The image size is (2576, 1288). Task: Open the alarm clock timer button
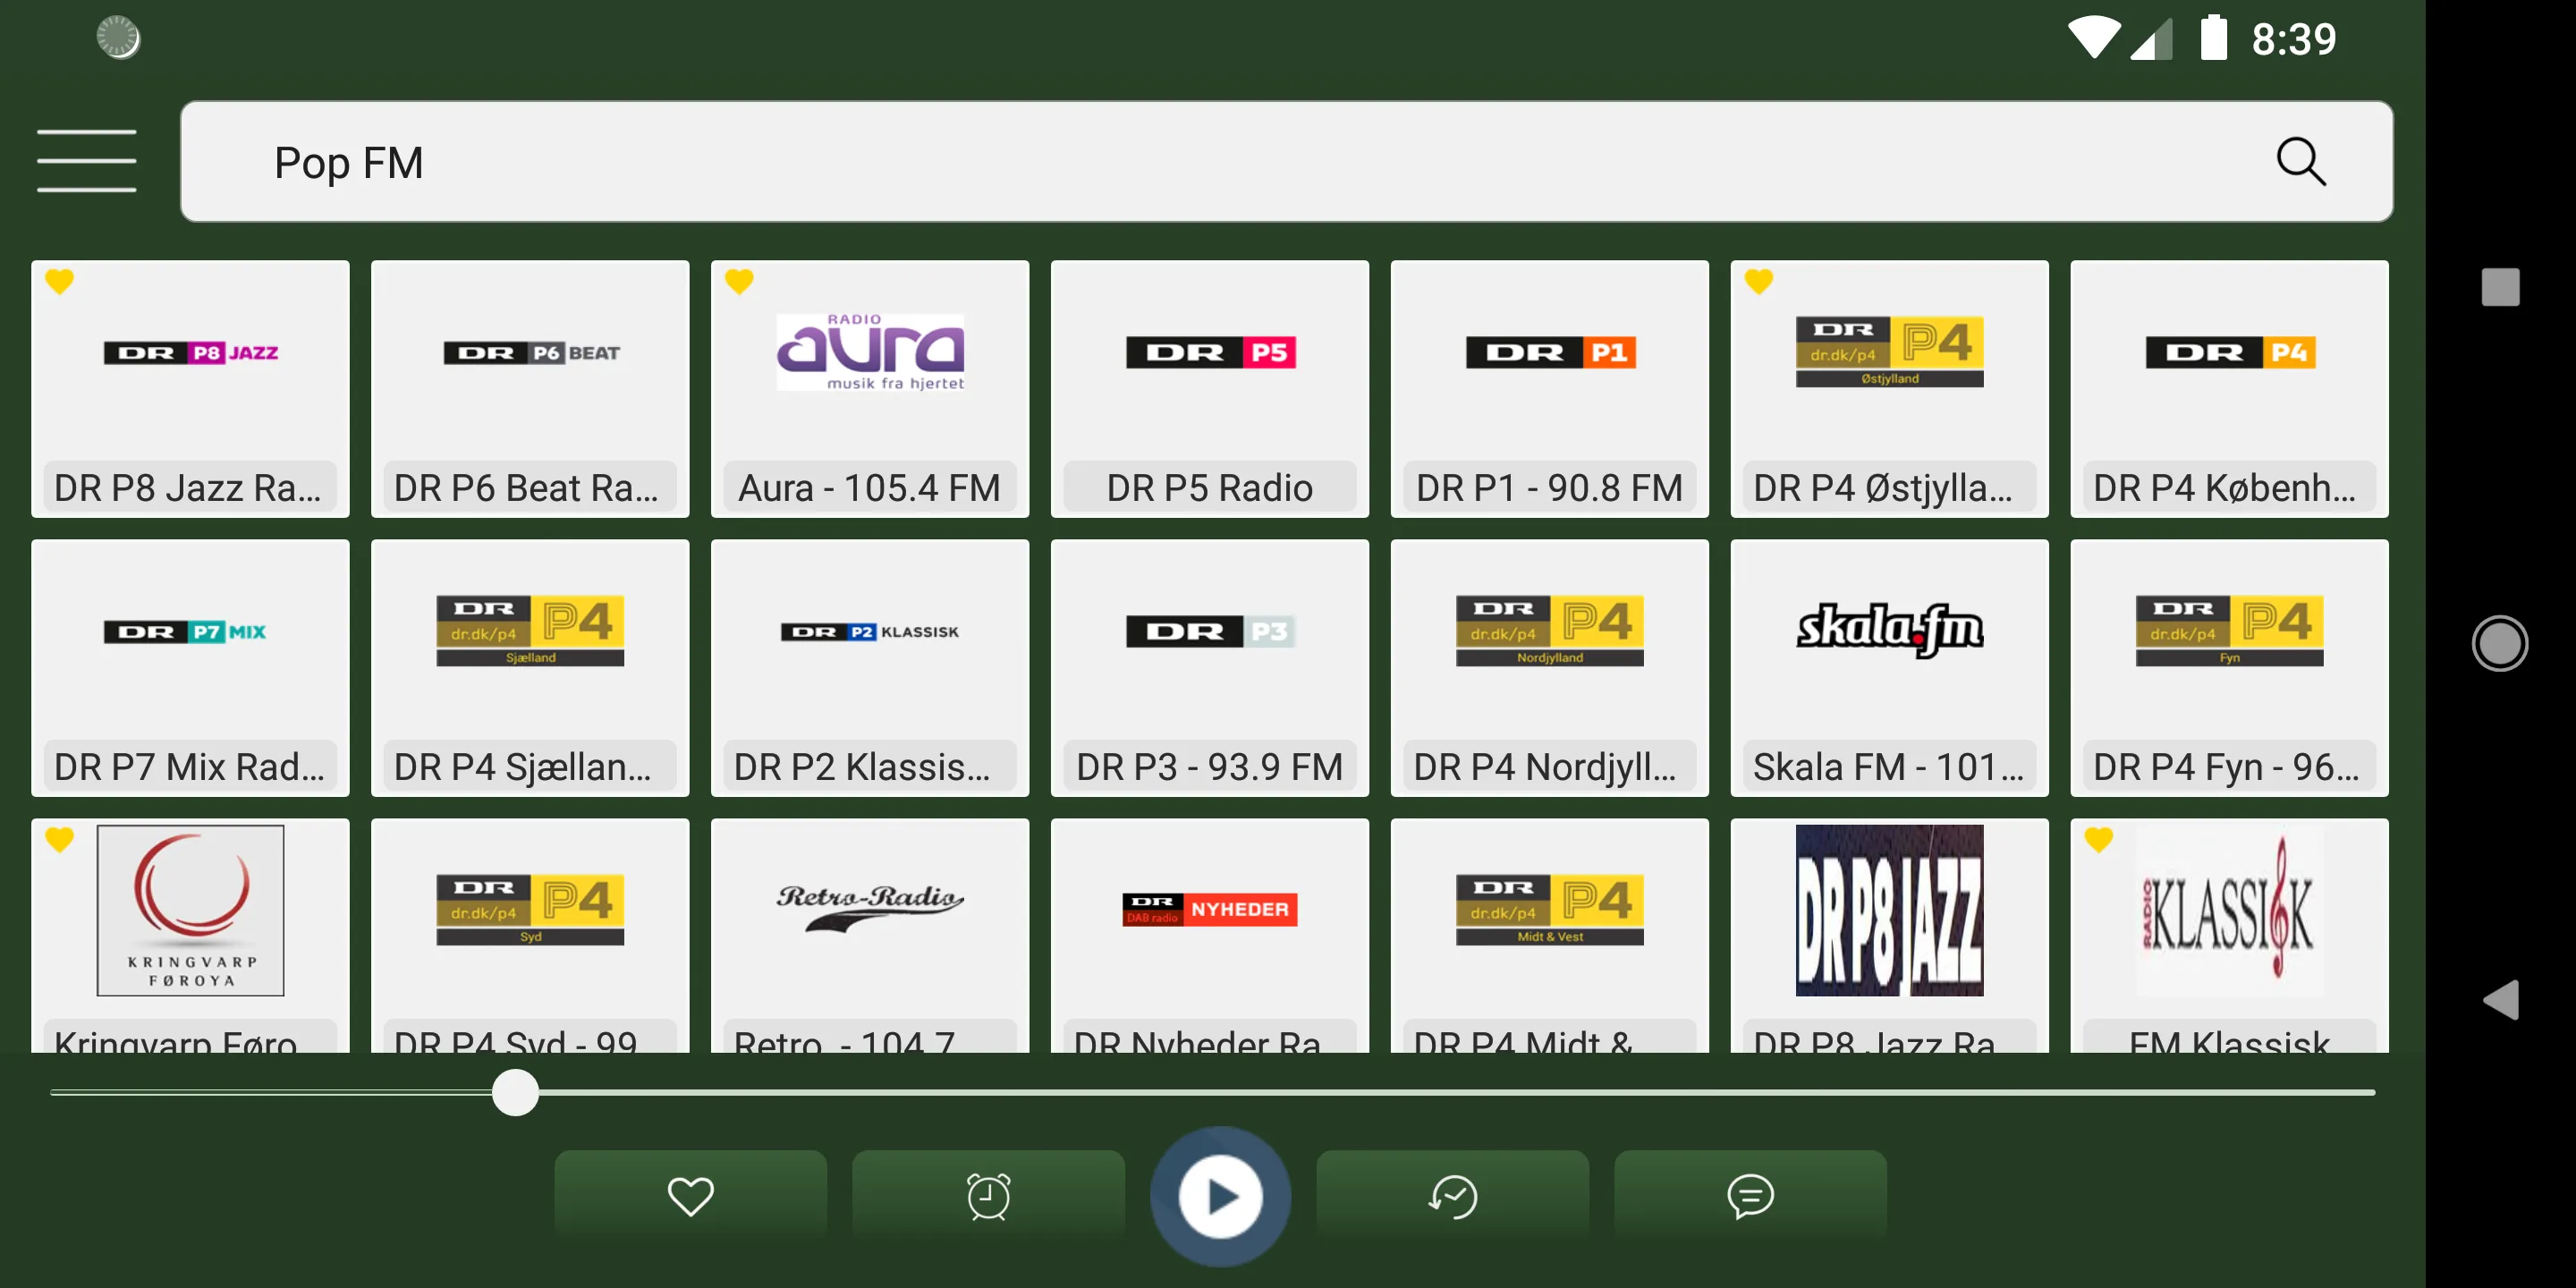pyautogui.click(x=988, y=1196)
